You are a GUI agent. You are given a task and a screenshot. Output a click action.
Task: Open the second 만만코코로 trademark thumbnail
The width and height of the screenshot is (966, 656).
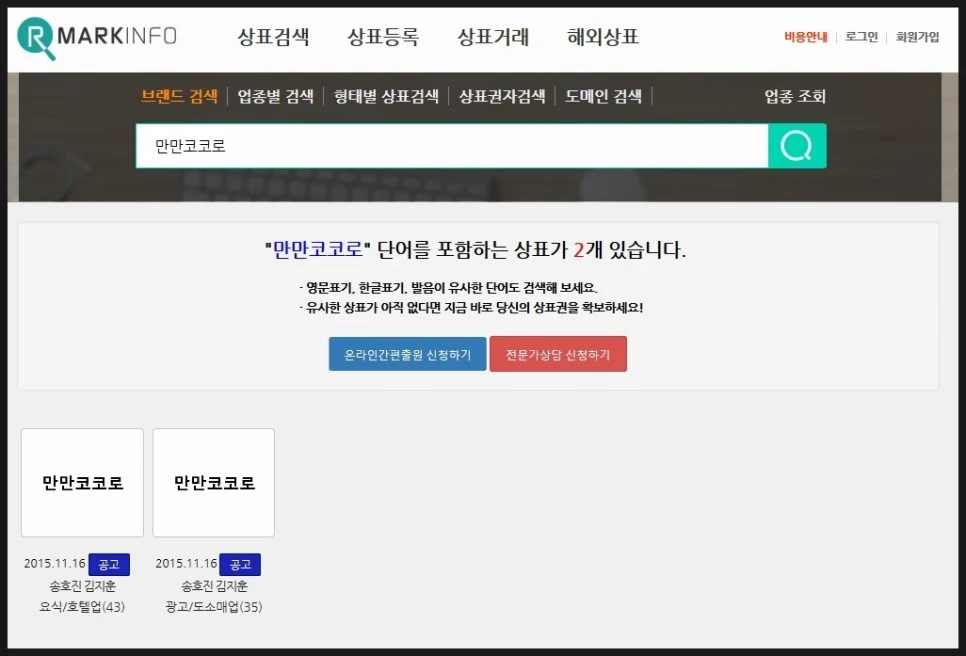click(213, 482)
